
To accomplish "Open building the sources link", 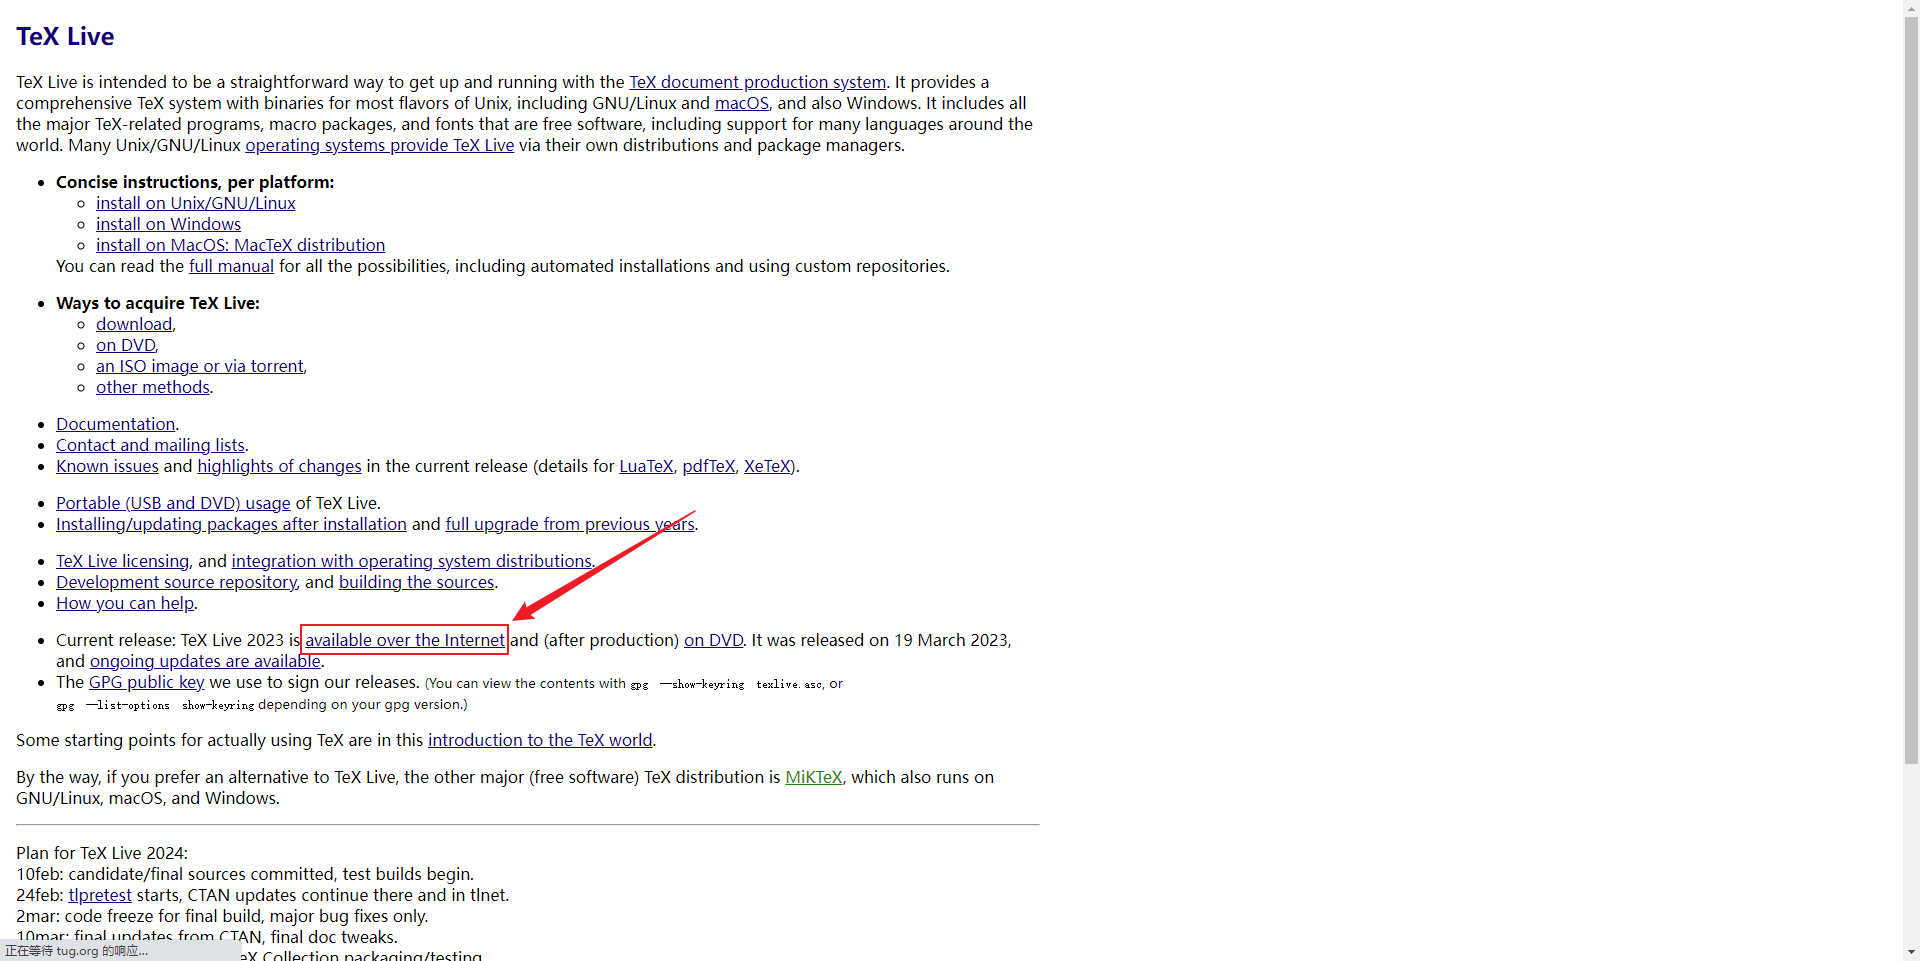I will pos(416,582).
